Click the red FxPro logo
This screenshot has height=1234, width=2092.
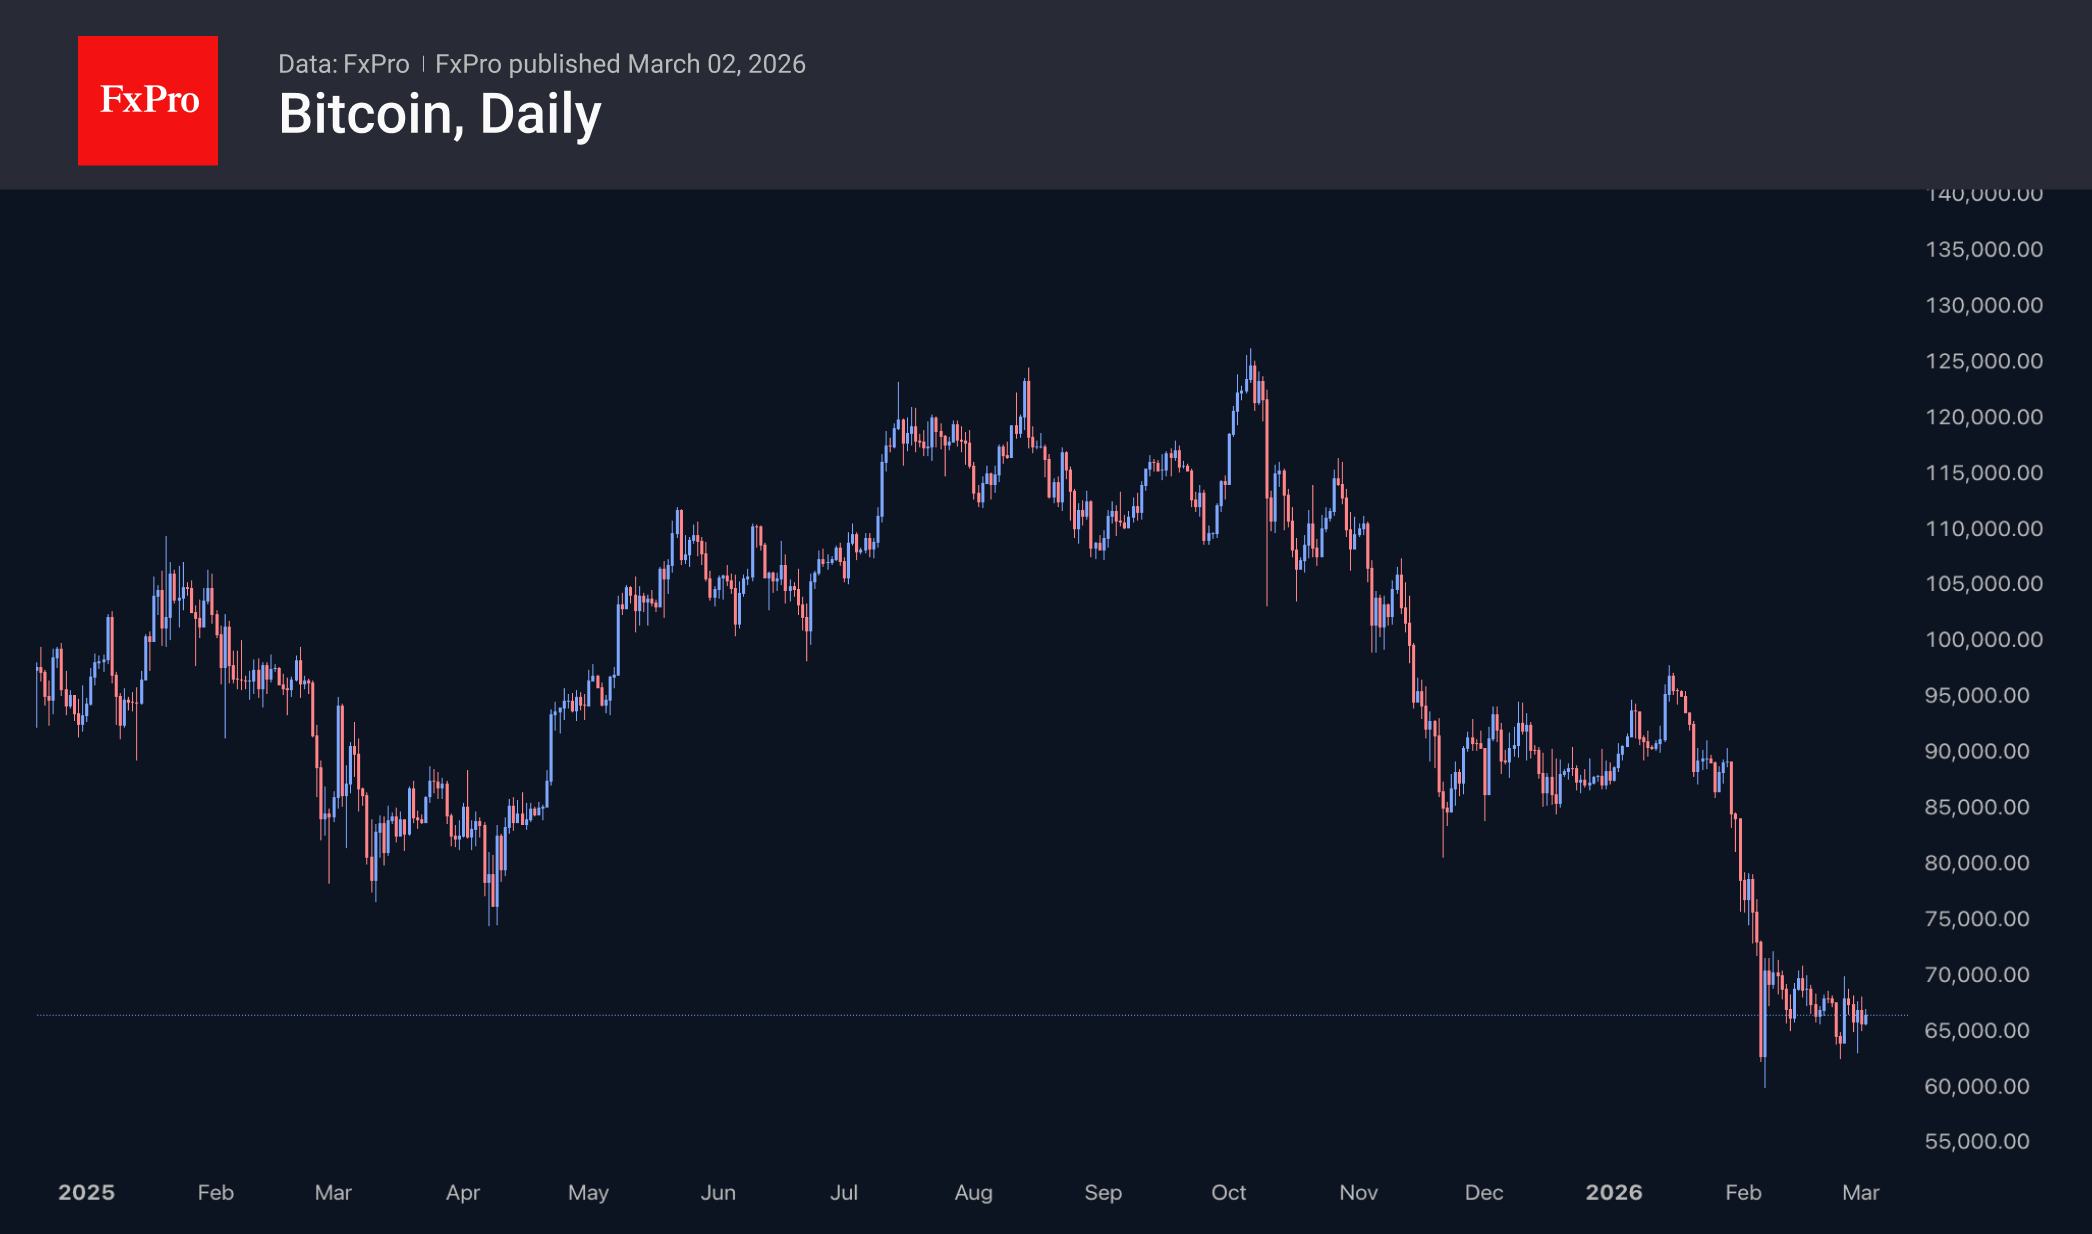pos(148,100)
